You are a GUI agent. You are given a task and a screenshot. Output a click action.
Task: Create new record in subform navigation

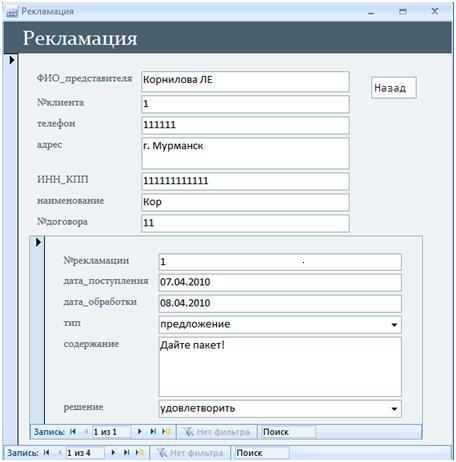click(x=166, y=431)
